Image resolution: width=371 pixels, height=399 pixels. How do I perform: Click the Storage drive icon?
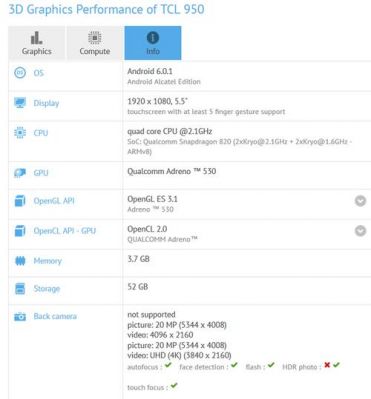tap(20, 289)
